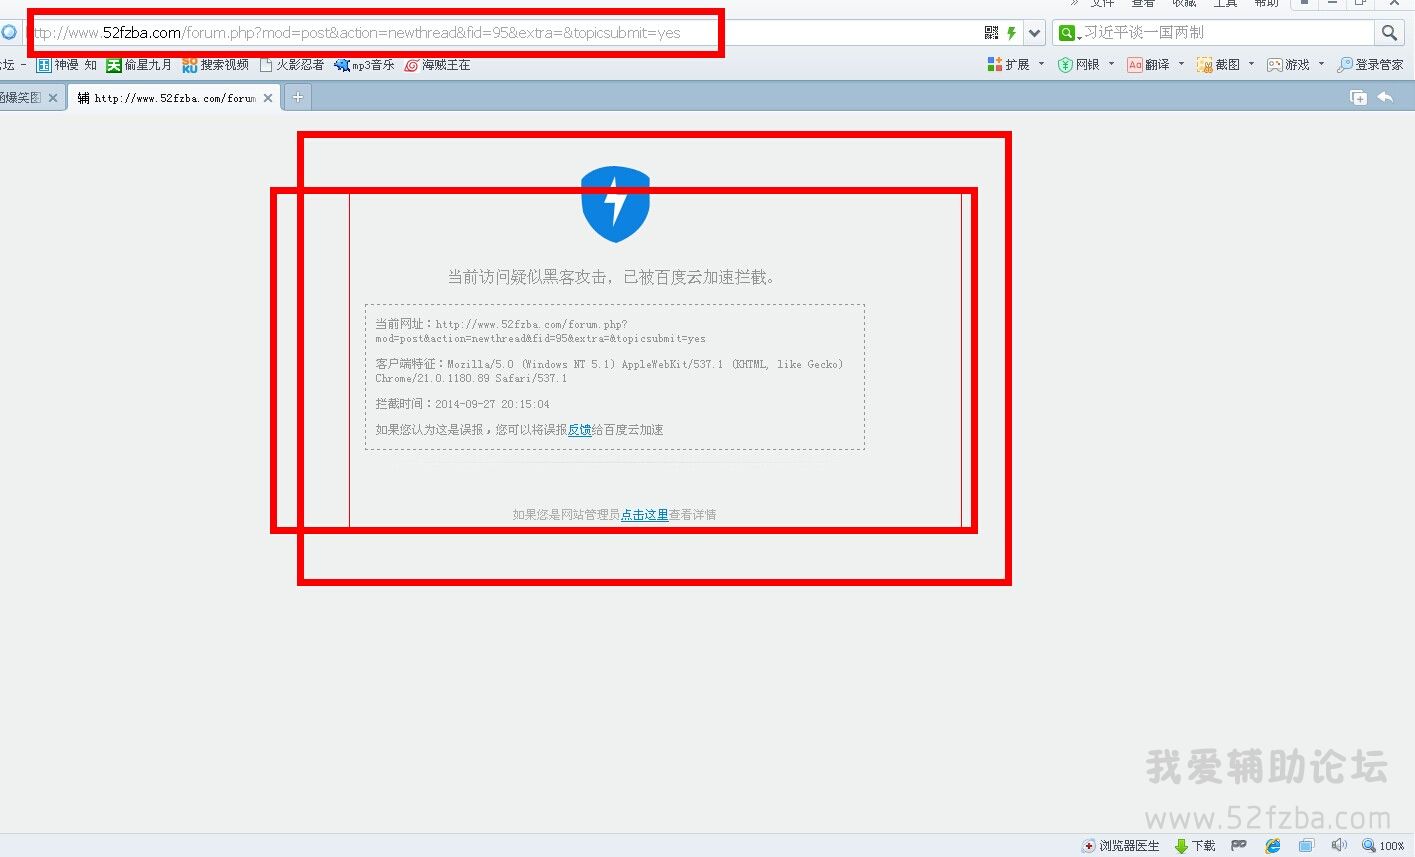This screenshot has height=857, width=1415.
Task: Open the 神漫 bookmark
Action: [67, 65]
